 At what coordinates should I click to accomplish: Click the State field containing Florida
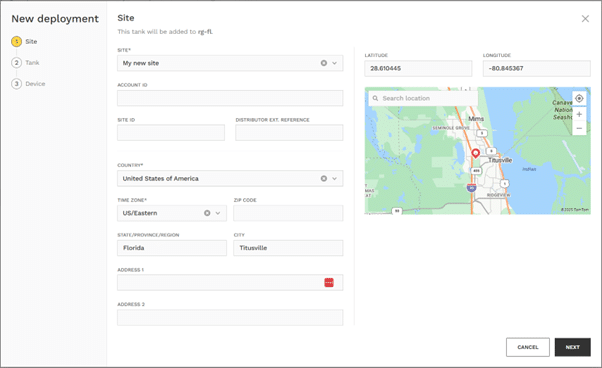[172, 248]
